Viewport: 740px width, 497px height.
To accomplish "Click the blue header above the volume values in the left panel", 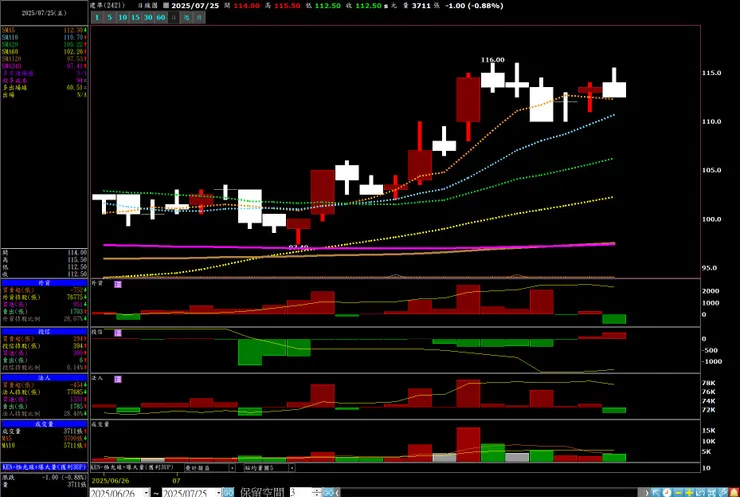I will [x=44, y=424].
